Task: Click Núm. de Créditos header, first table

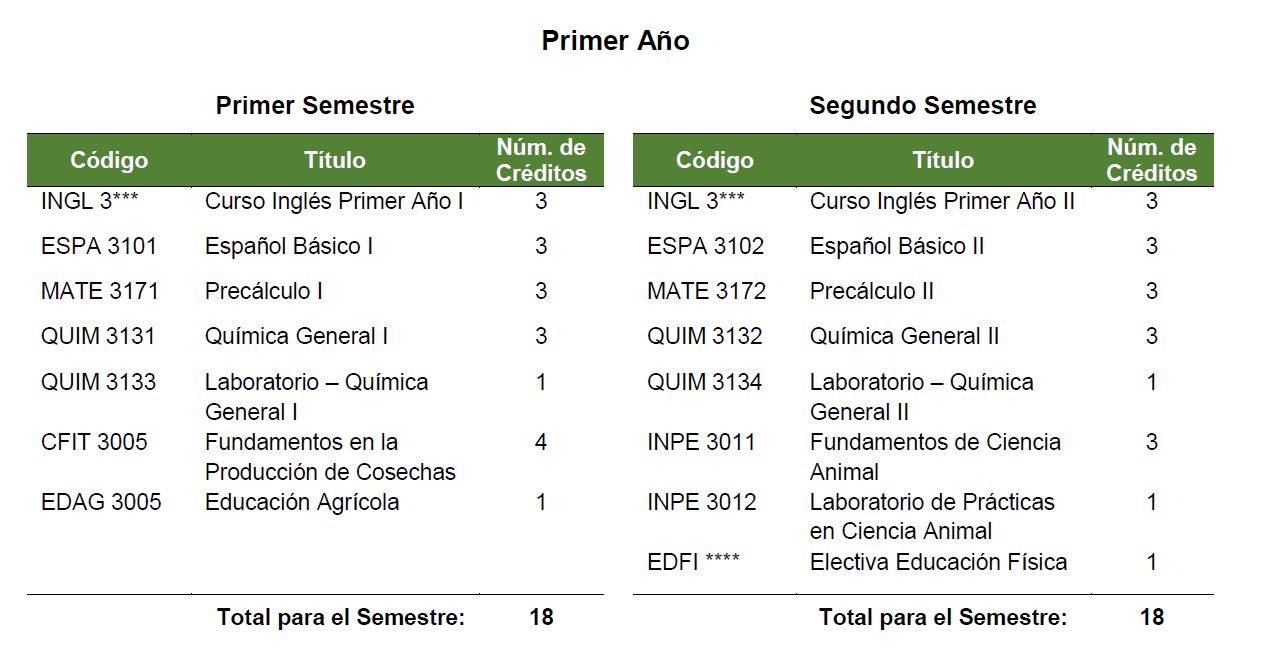Action: [x=541, y=160]
